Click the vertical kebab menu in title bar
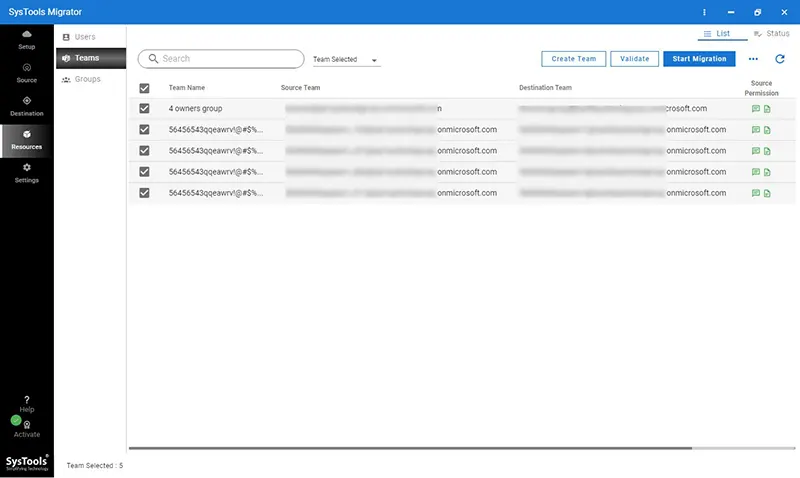This screenshot has height=478, width=800. coord(704,12)
